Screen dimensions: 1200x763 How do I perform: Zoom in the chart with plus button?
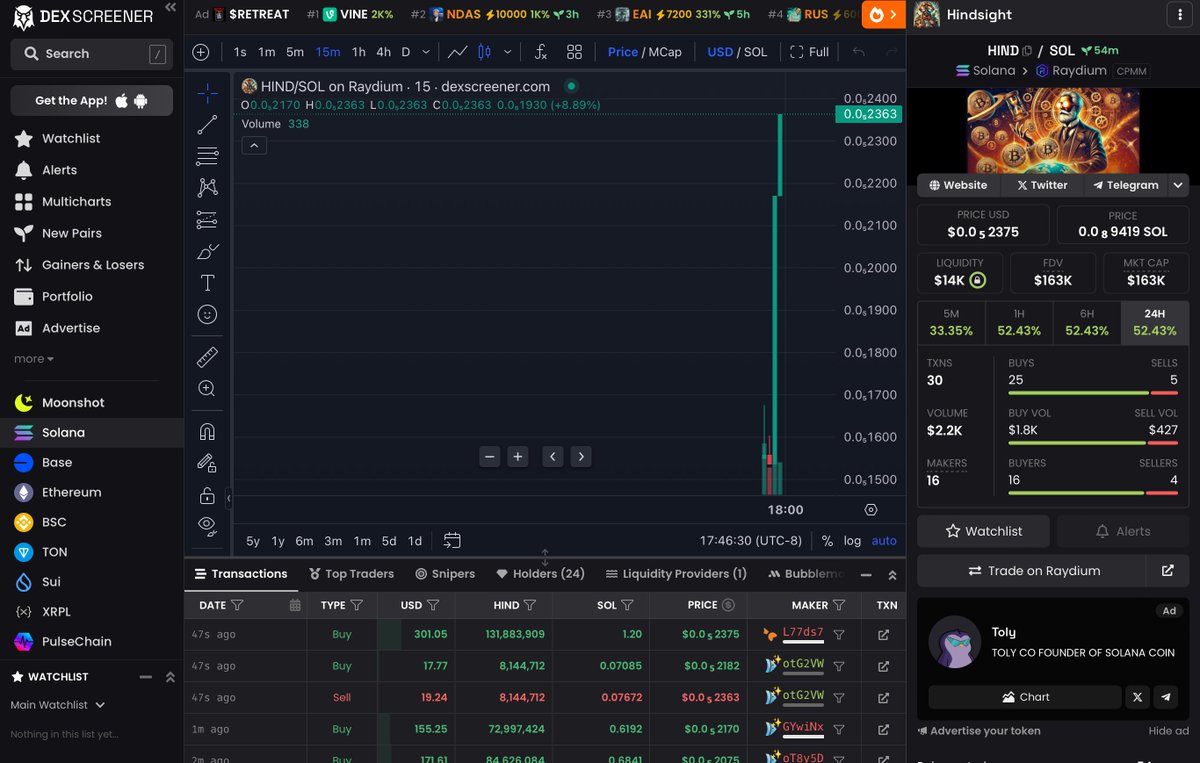coord(517,456)
